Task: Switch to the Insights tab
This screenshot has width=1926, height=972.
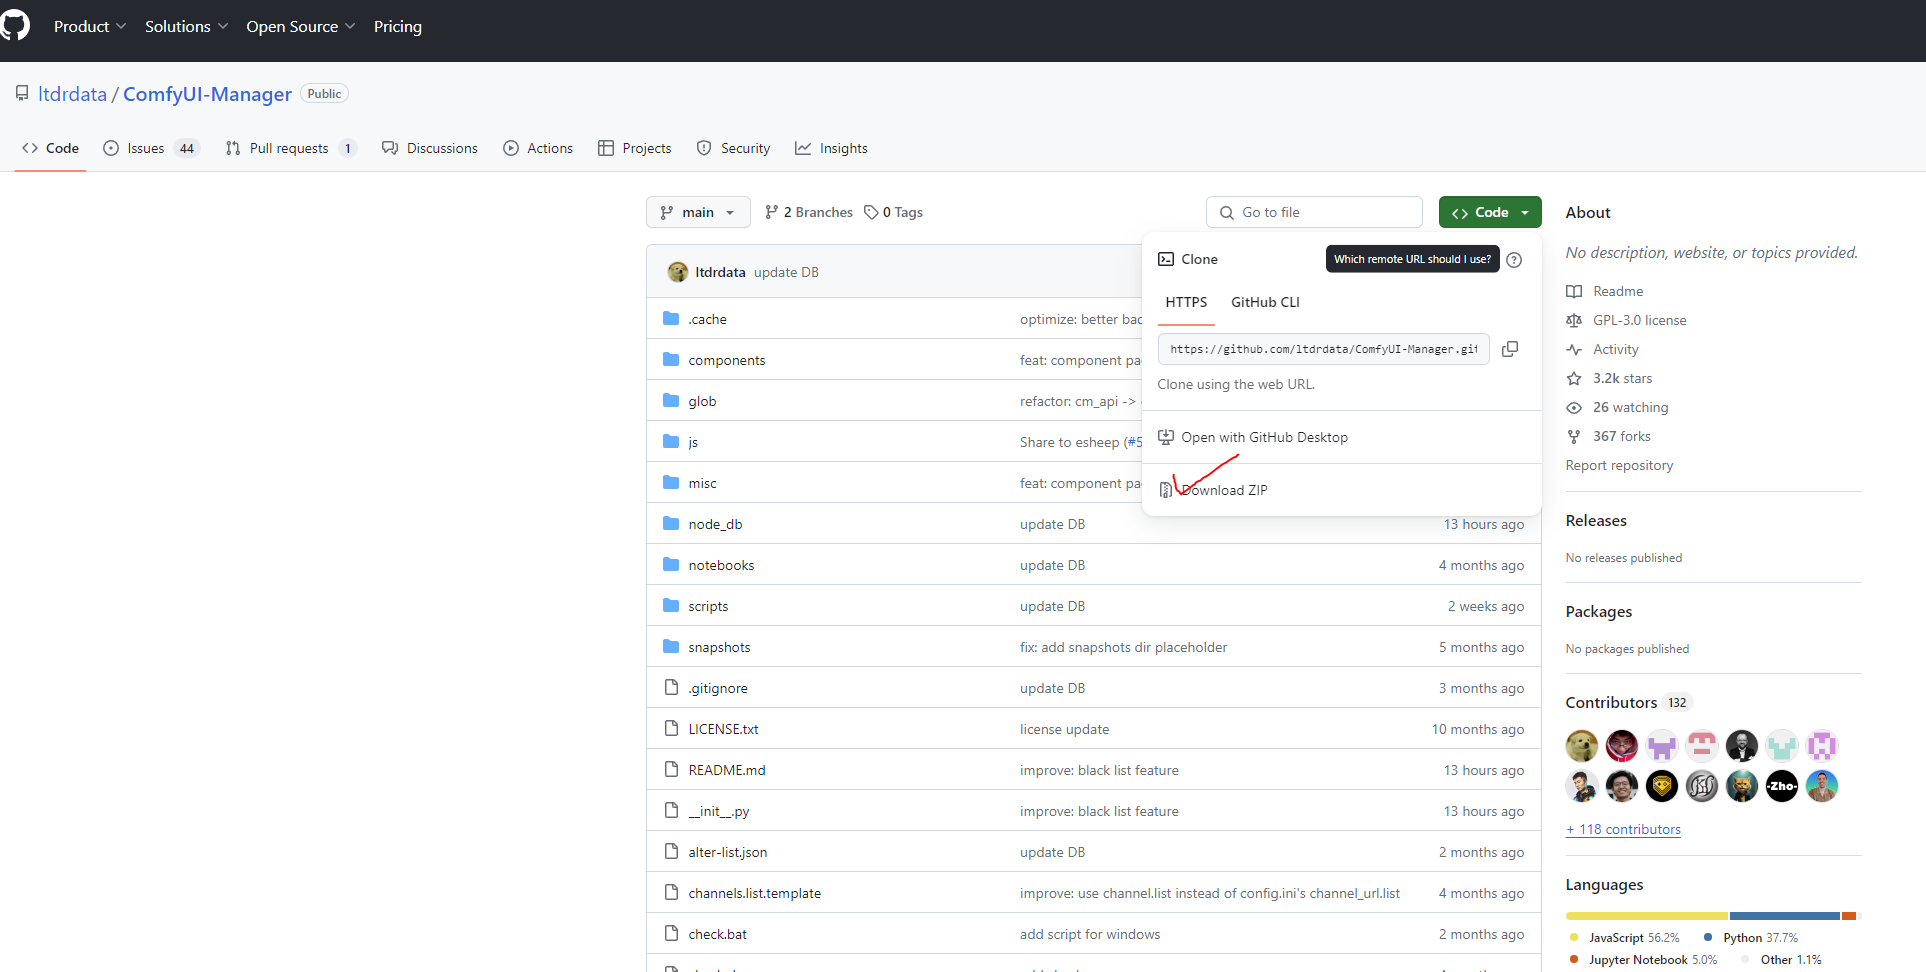Action: (x=831, y=148)
